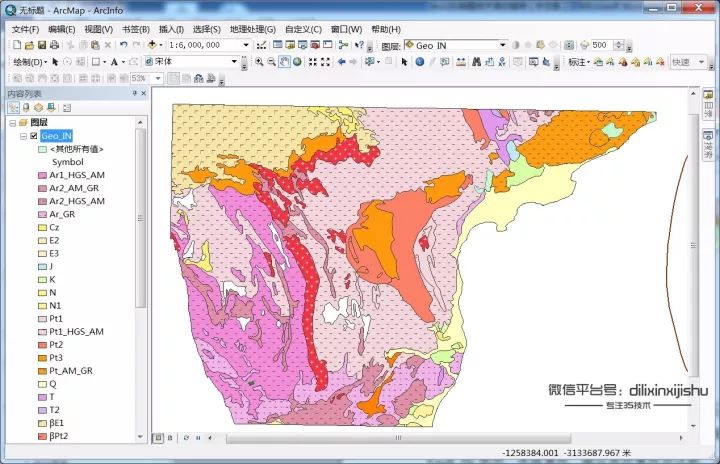This screenshot has width=720, height=464.
Task: Go back to previous extent
Action: click(342, 62)
